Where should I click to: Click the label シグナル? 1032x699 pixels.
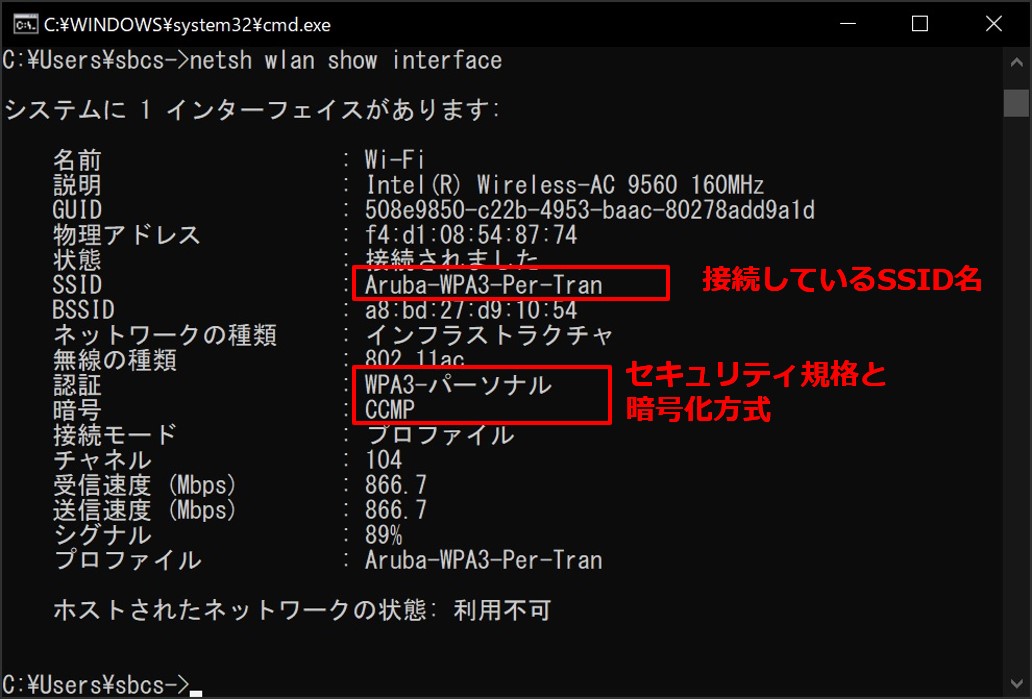click(x=103, y=535)
